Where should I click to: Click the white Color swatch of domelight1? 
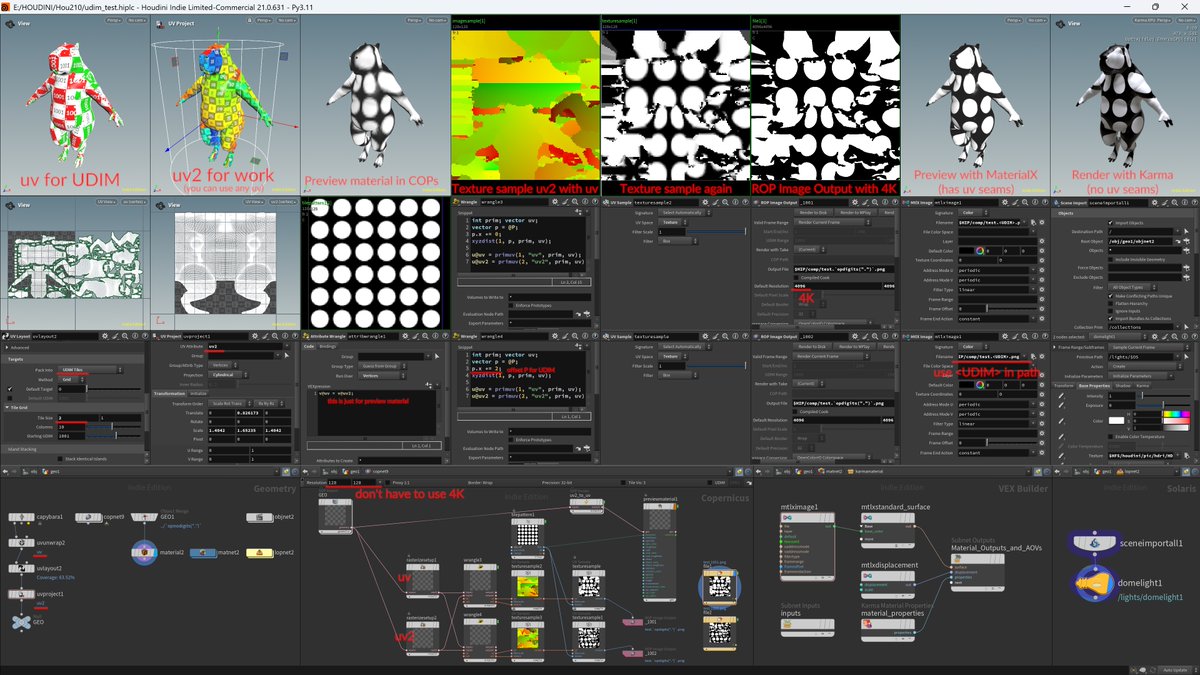tap(1116, 420)
